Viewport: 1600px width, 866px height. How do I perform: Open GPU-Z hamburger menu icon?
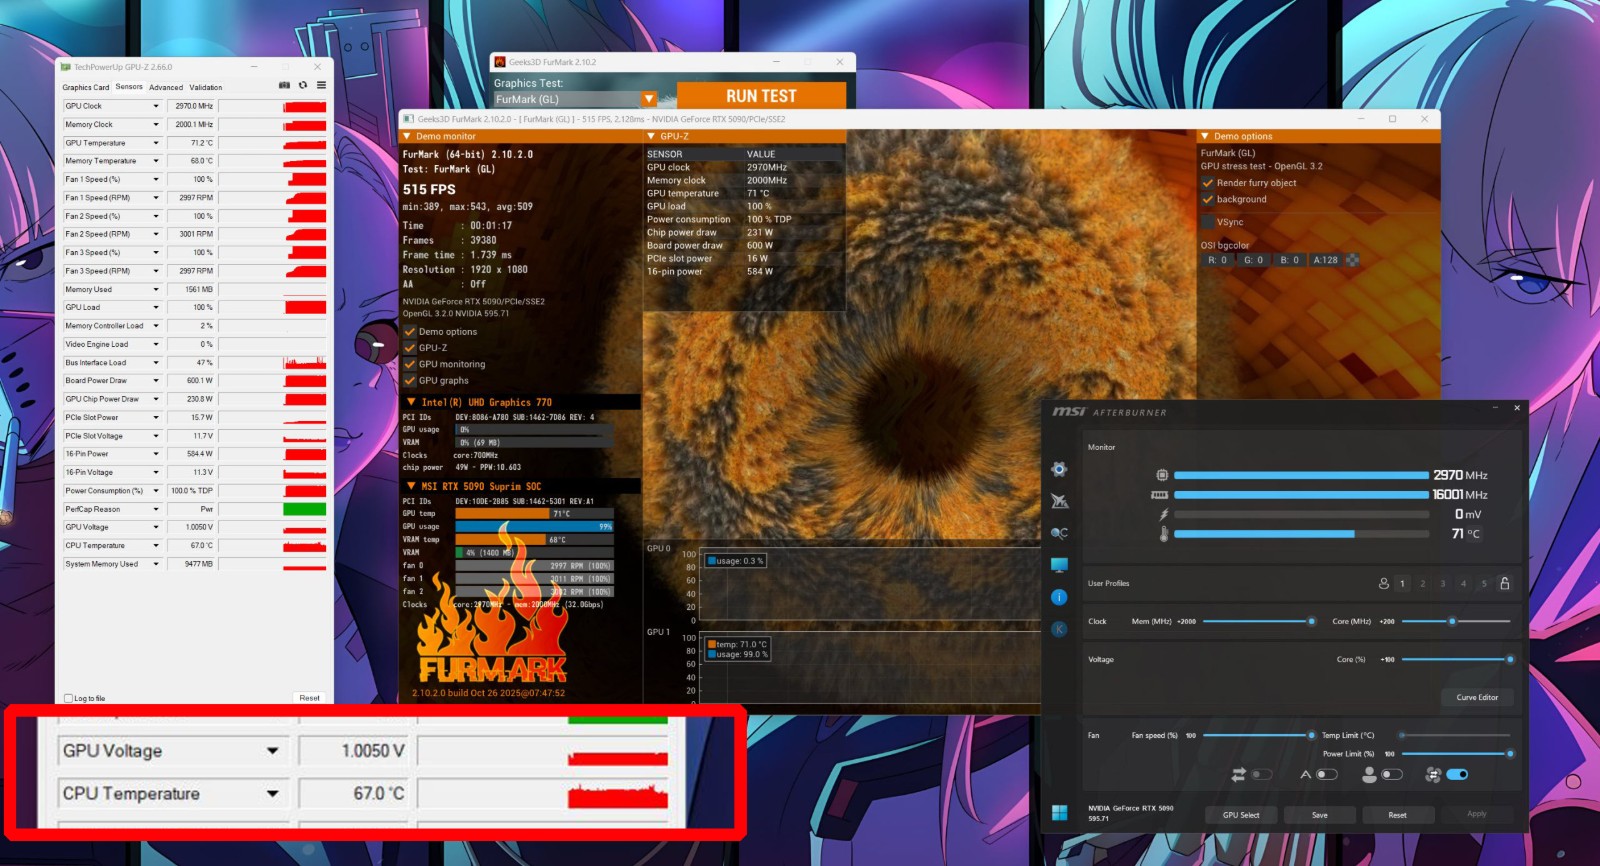[x=321, y=86]
